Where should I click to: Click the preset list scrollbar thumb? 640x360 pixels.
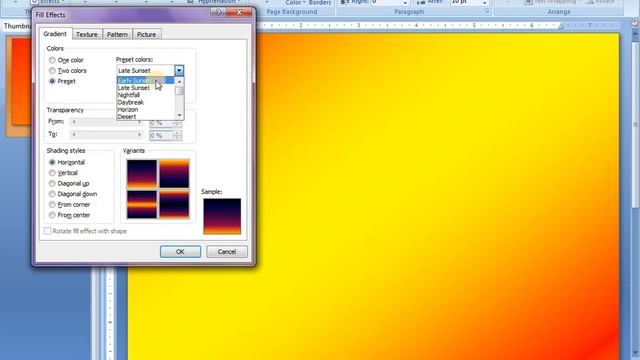pyautogui.click(x=179, y=91)
